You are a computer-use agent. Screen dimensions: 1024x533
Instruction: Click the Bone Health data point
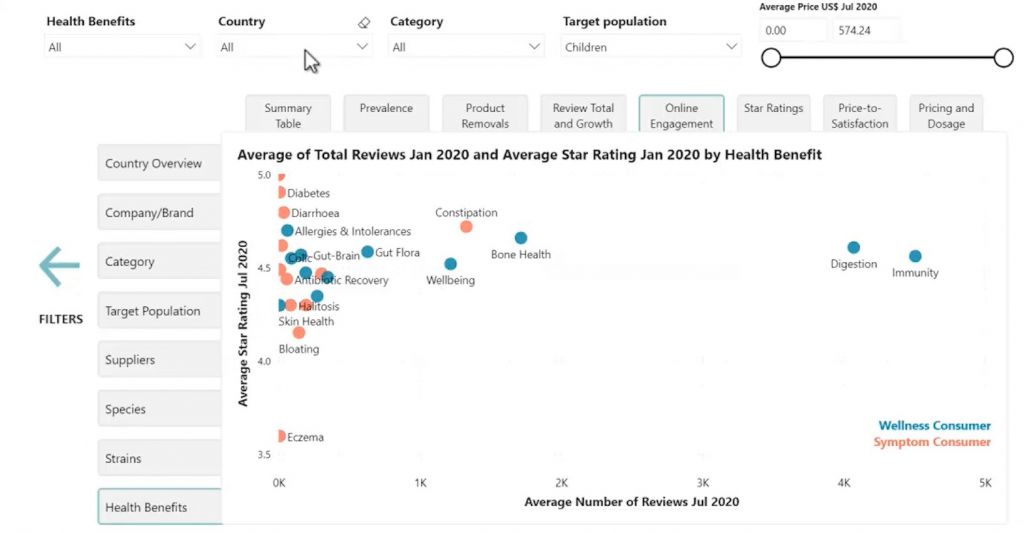point(520,238)
